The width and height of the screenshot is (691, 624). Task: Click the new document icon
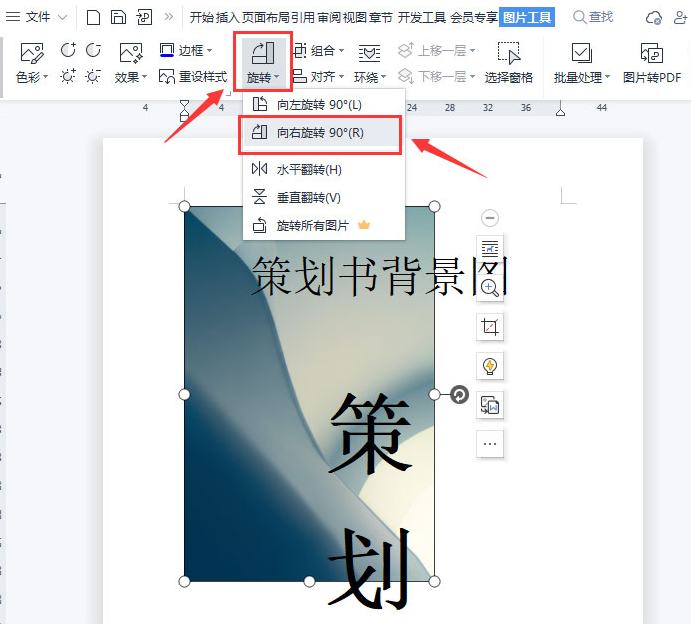click(x=93, y=18)
